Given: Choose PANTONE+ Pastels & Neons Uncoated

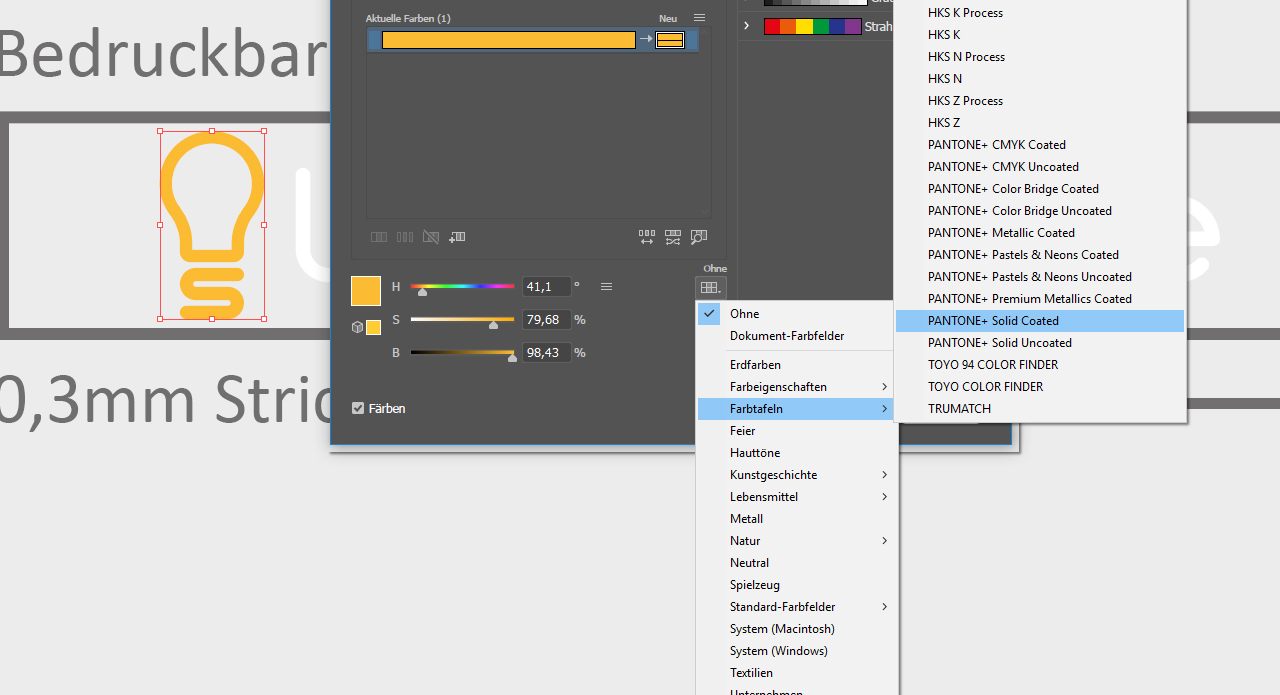Looking at the screenshot, I should pyautogui.click(x=1040, y=277).
